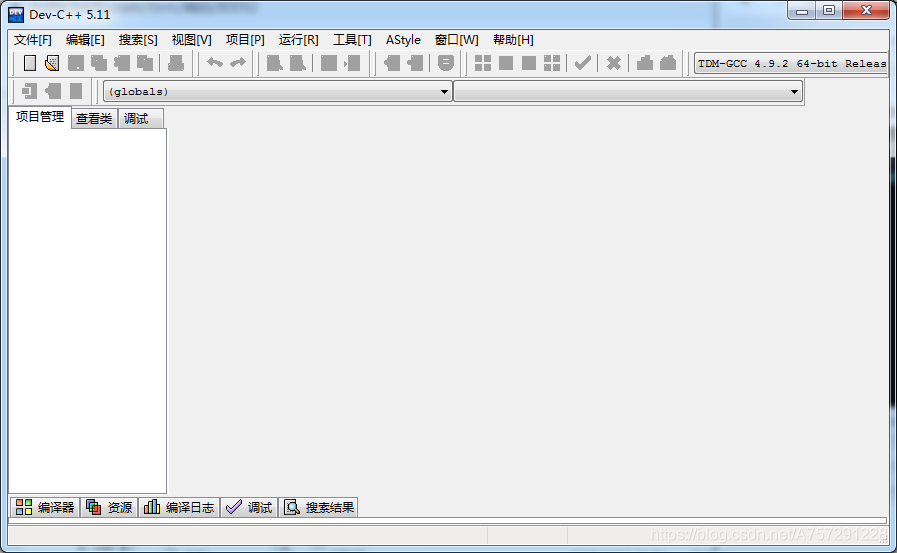Click the Dev-C++ title bar app icon
Viewport: 897px width, 553px height.
16,14
